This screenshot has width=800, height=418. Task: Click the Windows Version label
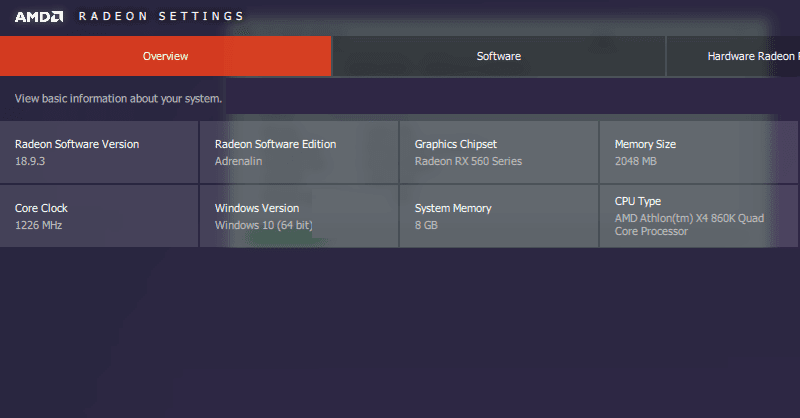[x=257, y=208]
